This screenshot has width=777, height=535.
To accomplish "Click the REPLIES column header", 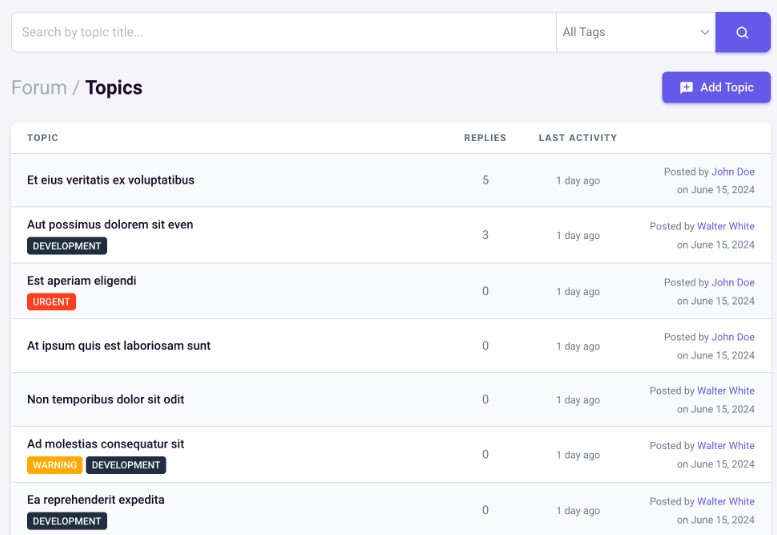I will pyautogui.click(x=485, y=138).
